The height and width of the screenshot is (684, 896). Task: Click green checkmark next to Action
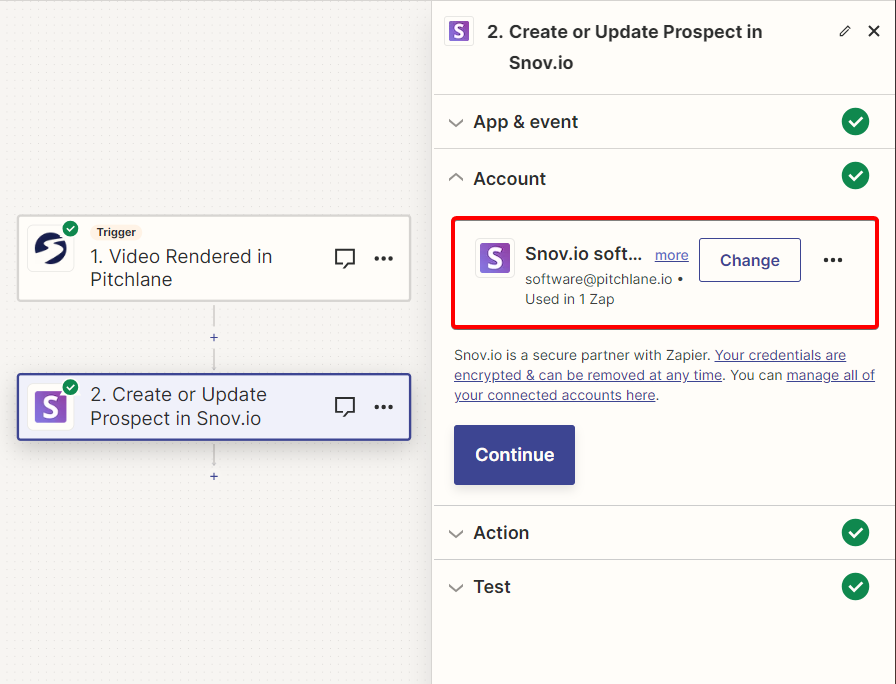click(x=855, y=533)
